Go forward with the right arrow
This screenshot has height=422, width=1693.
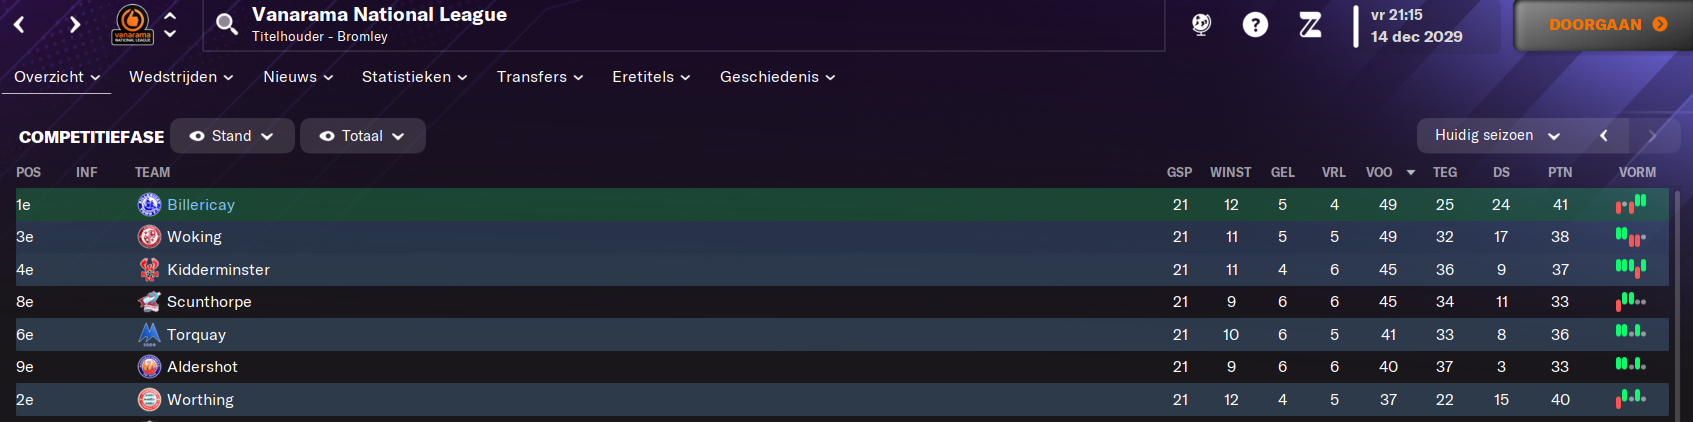click(x=75, y=24)
